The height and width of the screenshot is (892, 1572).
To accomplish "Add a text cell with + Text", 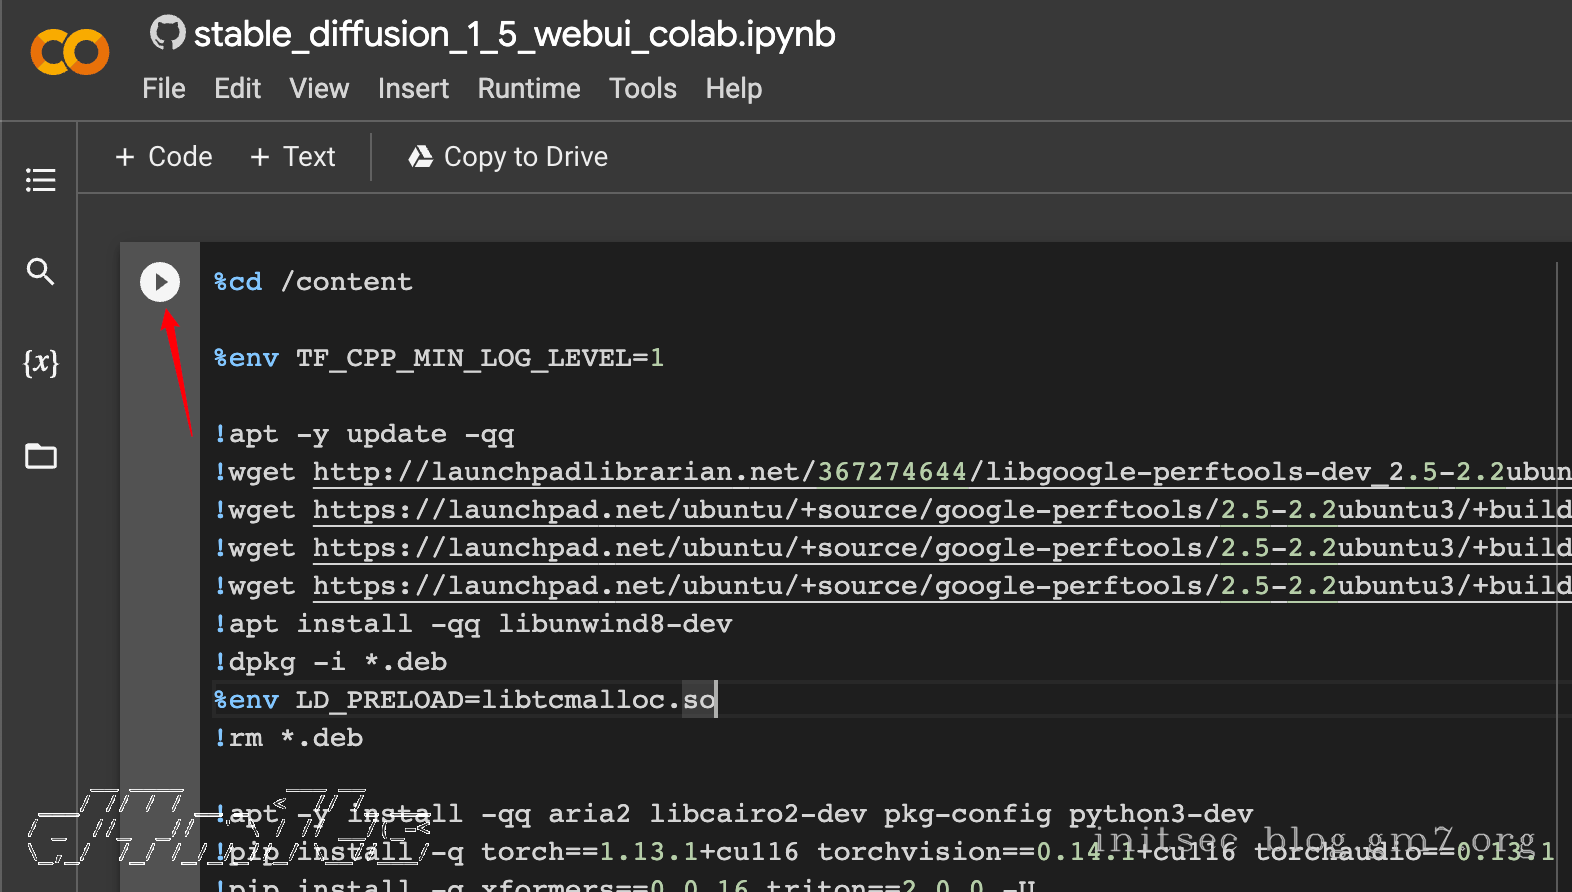I will pos(293,157).
